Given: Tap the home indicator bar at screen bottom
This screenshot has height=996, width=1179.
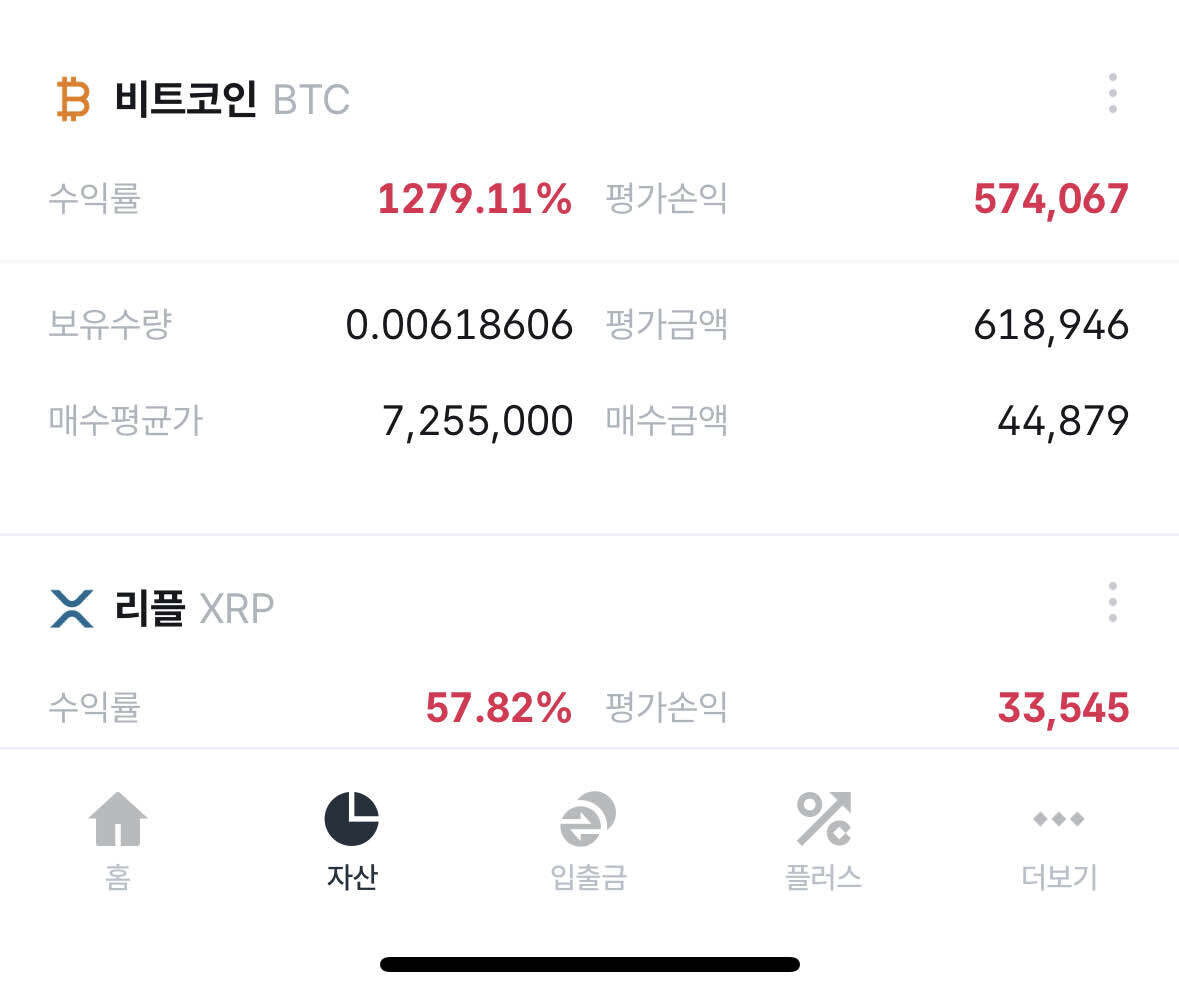Looking at the screenshot, I should click(x=589, y=963).
